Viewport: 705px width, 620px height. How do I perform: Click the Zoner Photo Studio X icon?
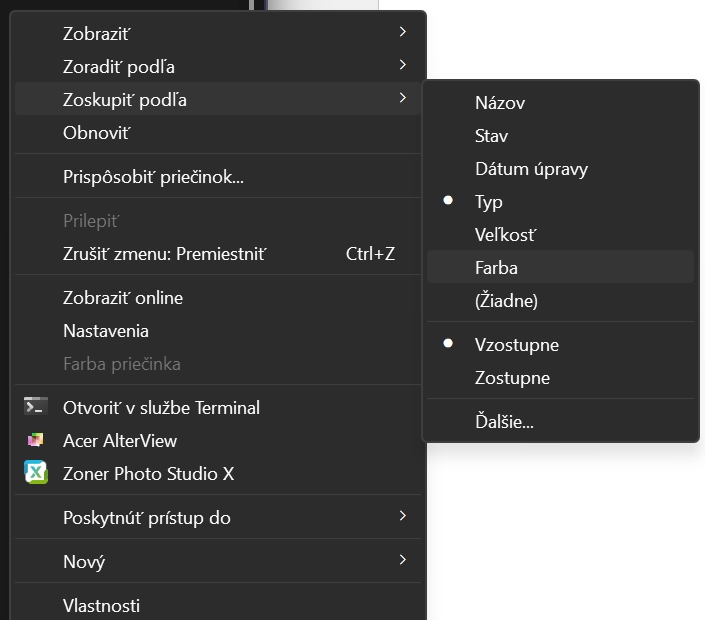point(36,473)
